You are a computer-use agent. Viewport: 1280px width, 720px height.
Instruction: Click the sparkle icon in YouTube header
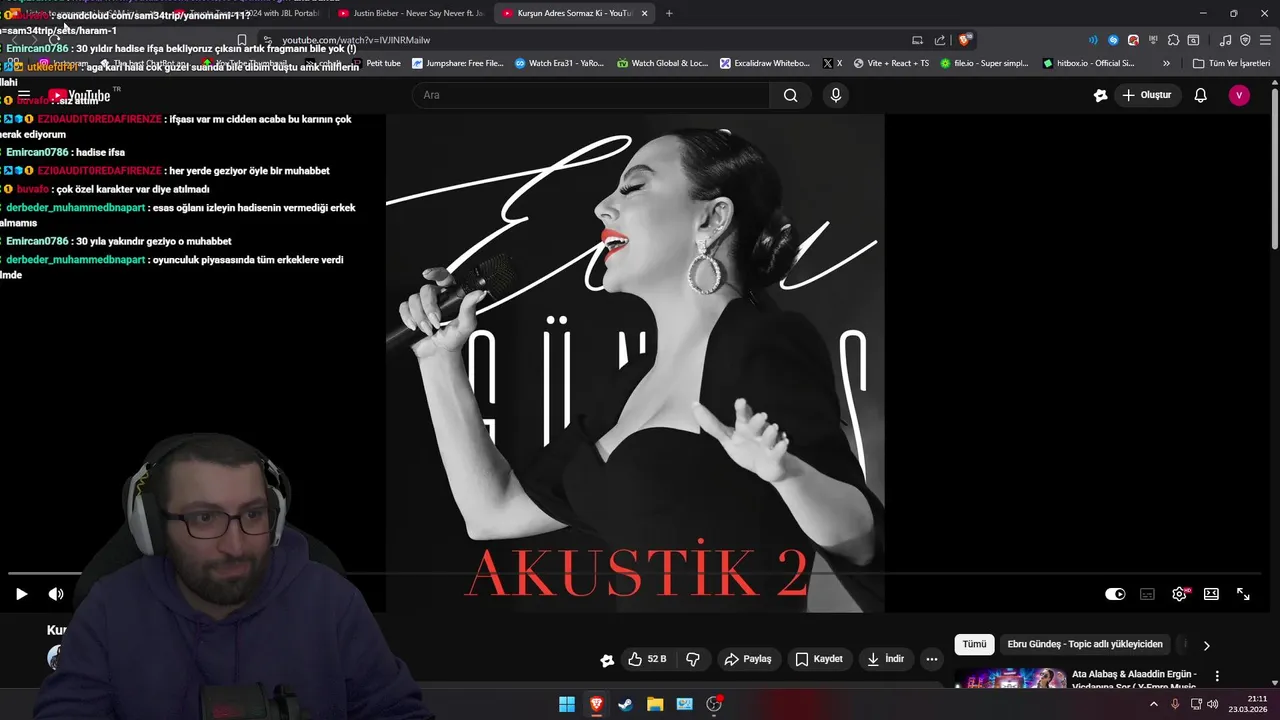[1100, 95]
